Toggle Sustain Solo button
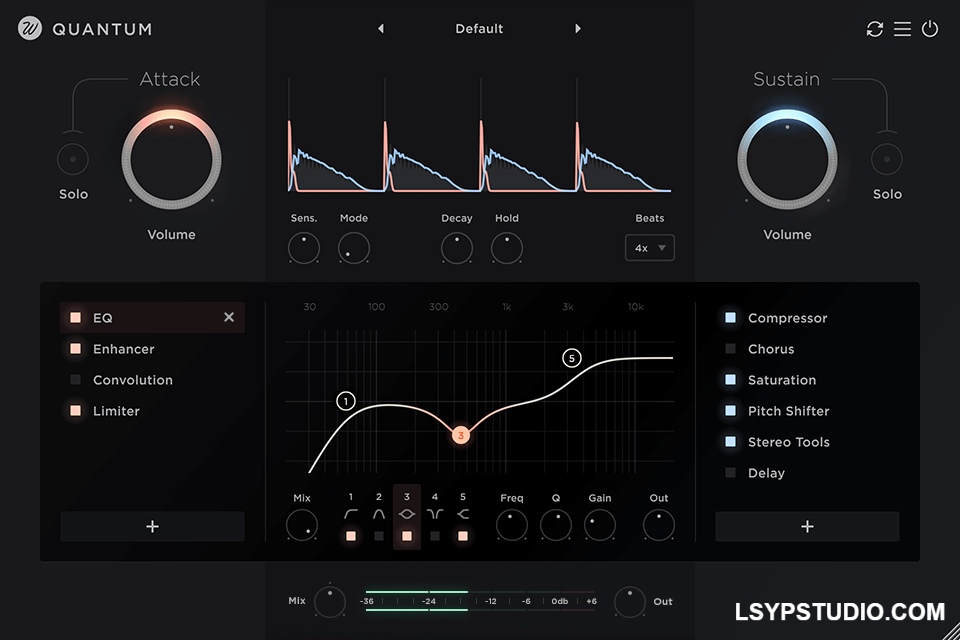Viewport: 960px width, 640px height. [887, 159]
